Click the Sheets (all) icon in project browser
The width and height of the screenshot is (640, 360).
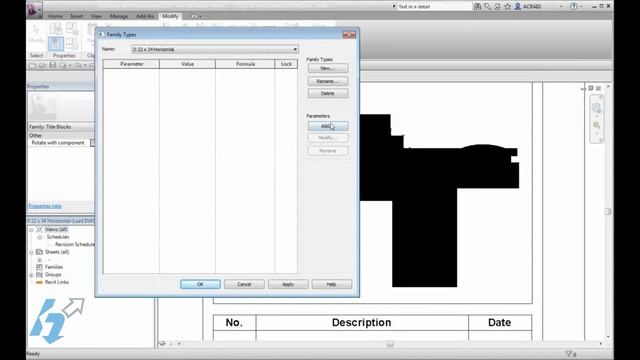[x=40, y=252]
